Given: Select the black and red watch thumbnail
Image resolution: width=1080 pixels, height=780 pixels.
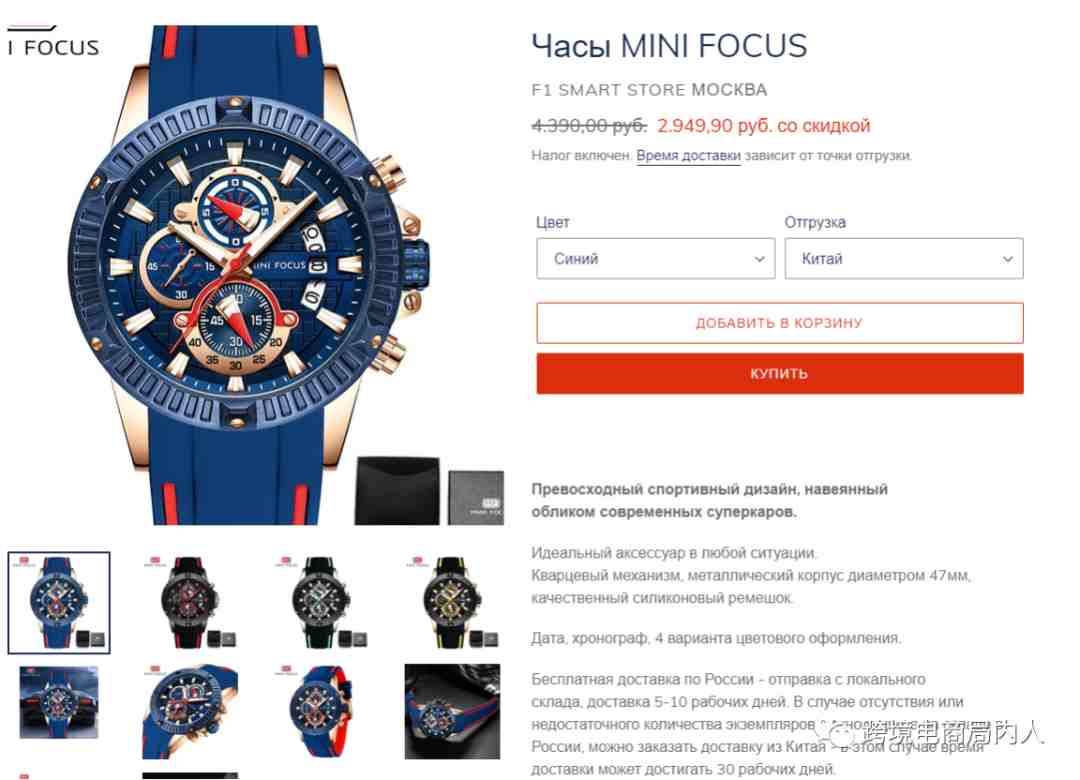Looking at the screenshot, I should coord(189,602).
